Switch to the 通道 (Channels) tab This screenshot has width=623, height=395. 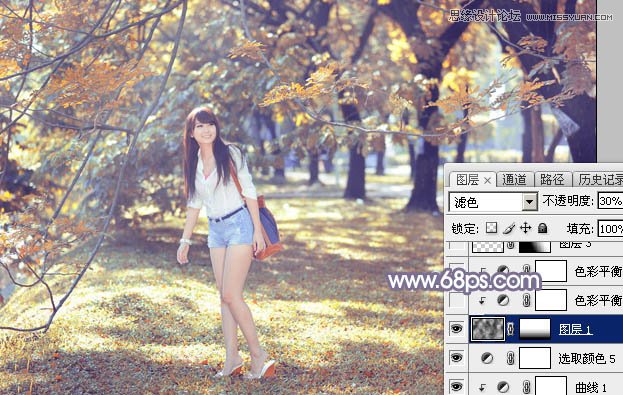514,180
